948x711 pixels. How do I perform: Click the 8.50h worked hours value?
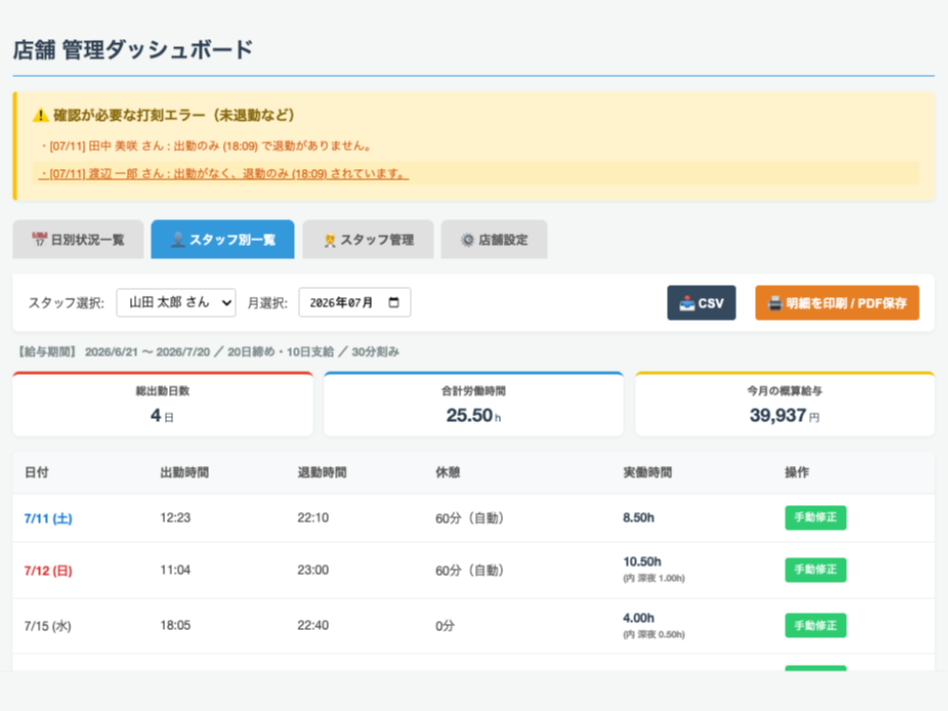tap(638, 518)
